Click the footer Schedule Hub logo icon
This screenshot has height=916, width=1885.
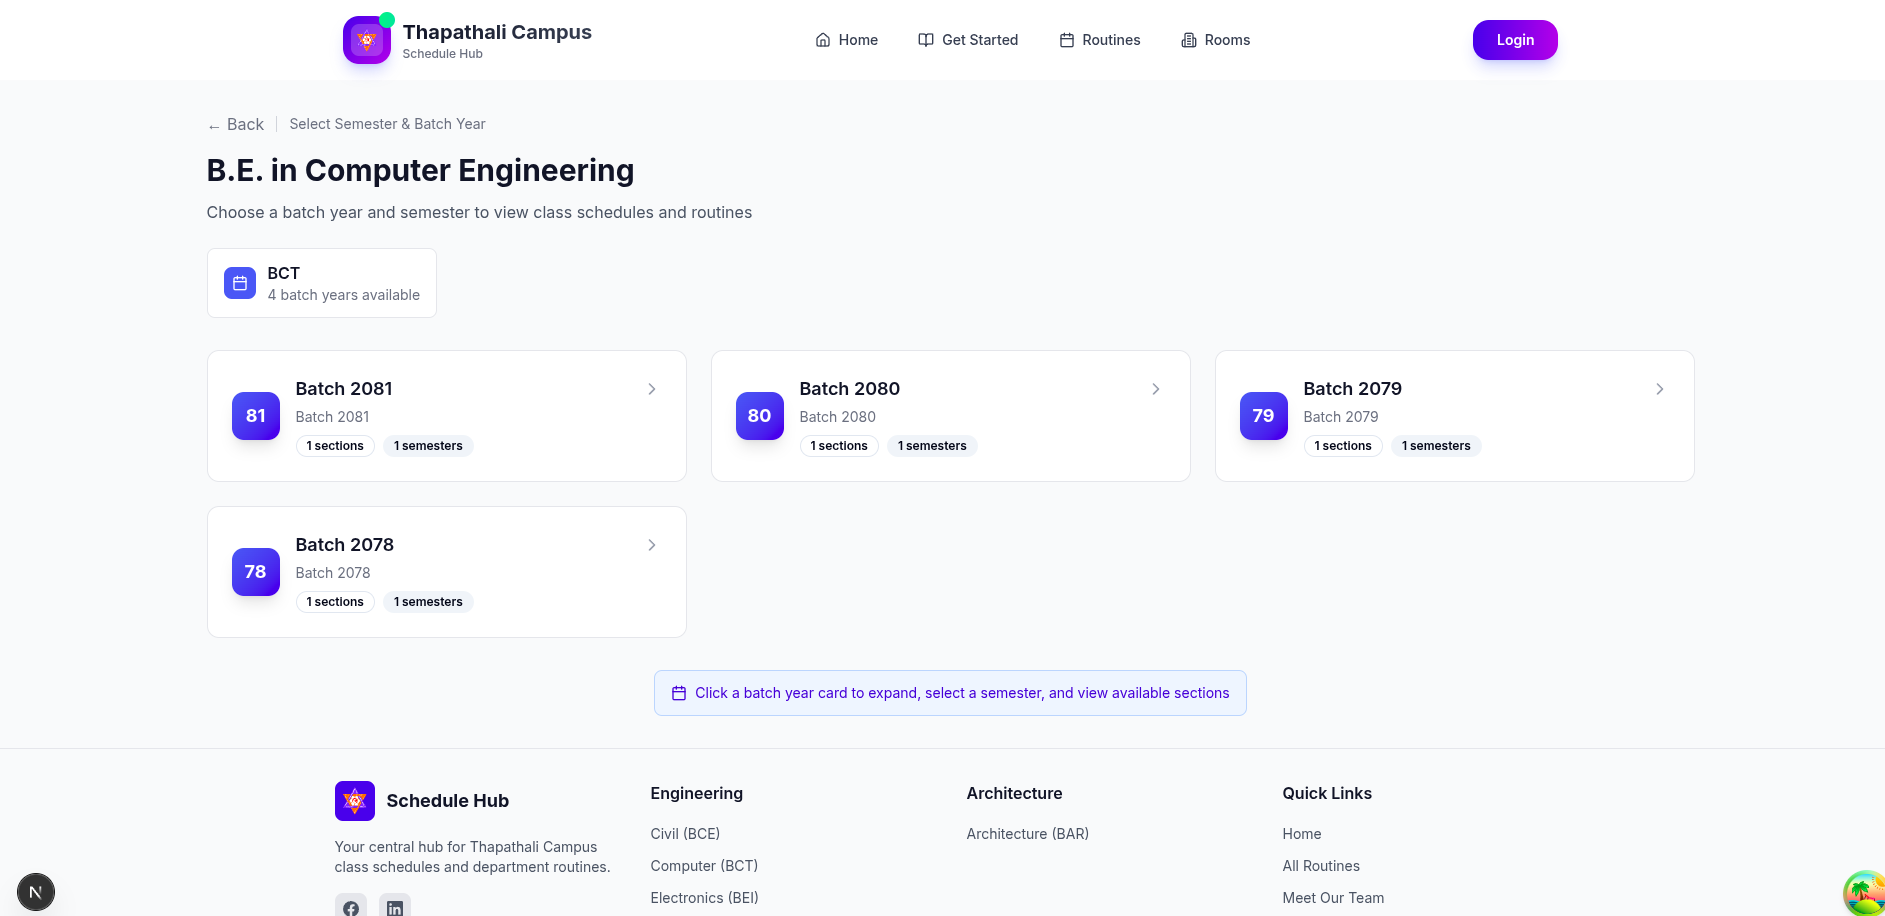355,801
